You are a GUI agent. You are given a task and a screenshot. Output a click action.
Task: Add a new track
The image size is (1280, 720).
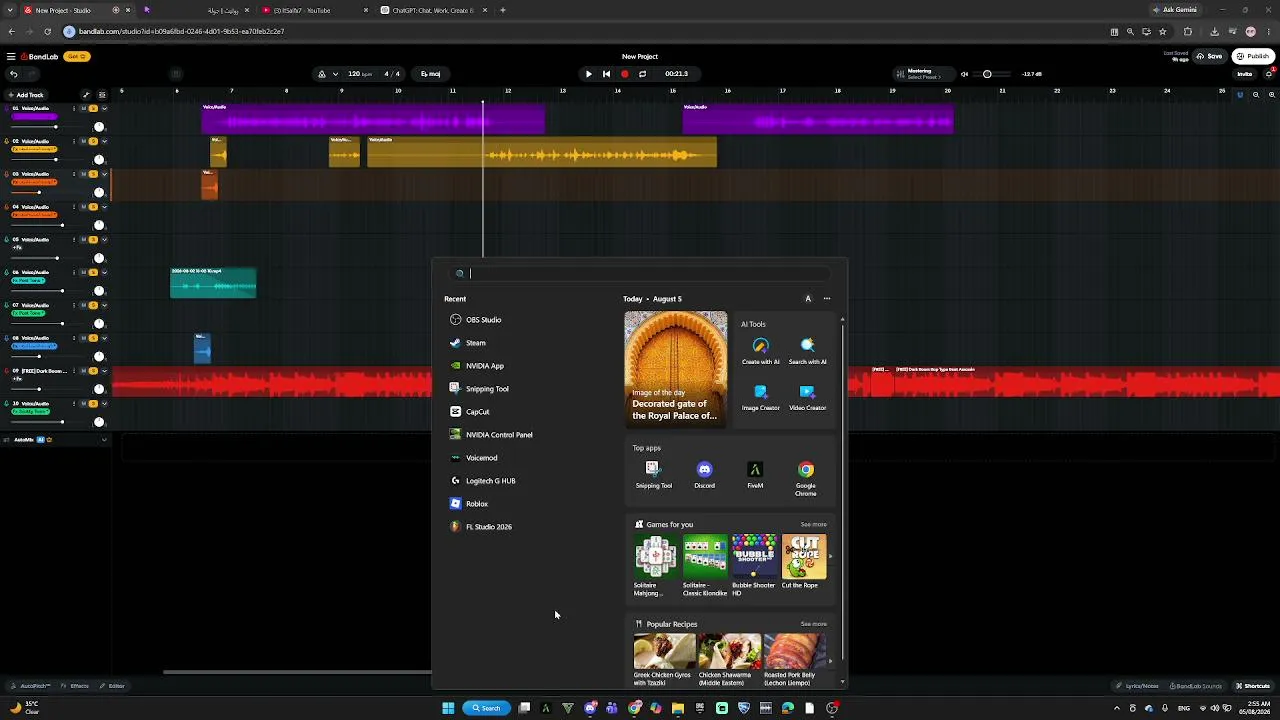click(x=25, y=95)
